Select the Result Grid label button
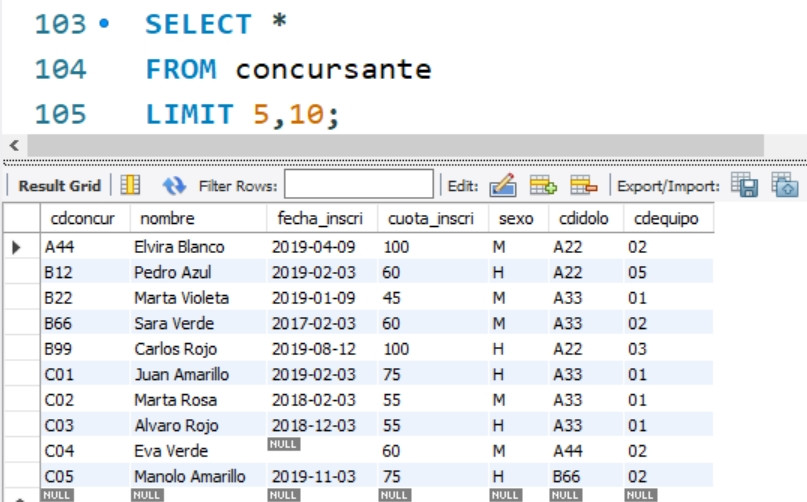The height and width of the screenshot is (502, 807). [x=60, y=186]
